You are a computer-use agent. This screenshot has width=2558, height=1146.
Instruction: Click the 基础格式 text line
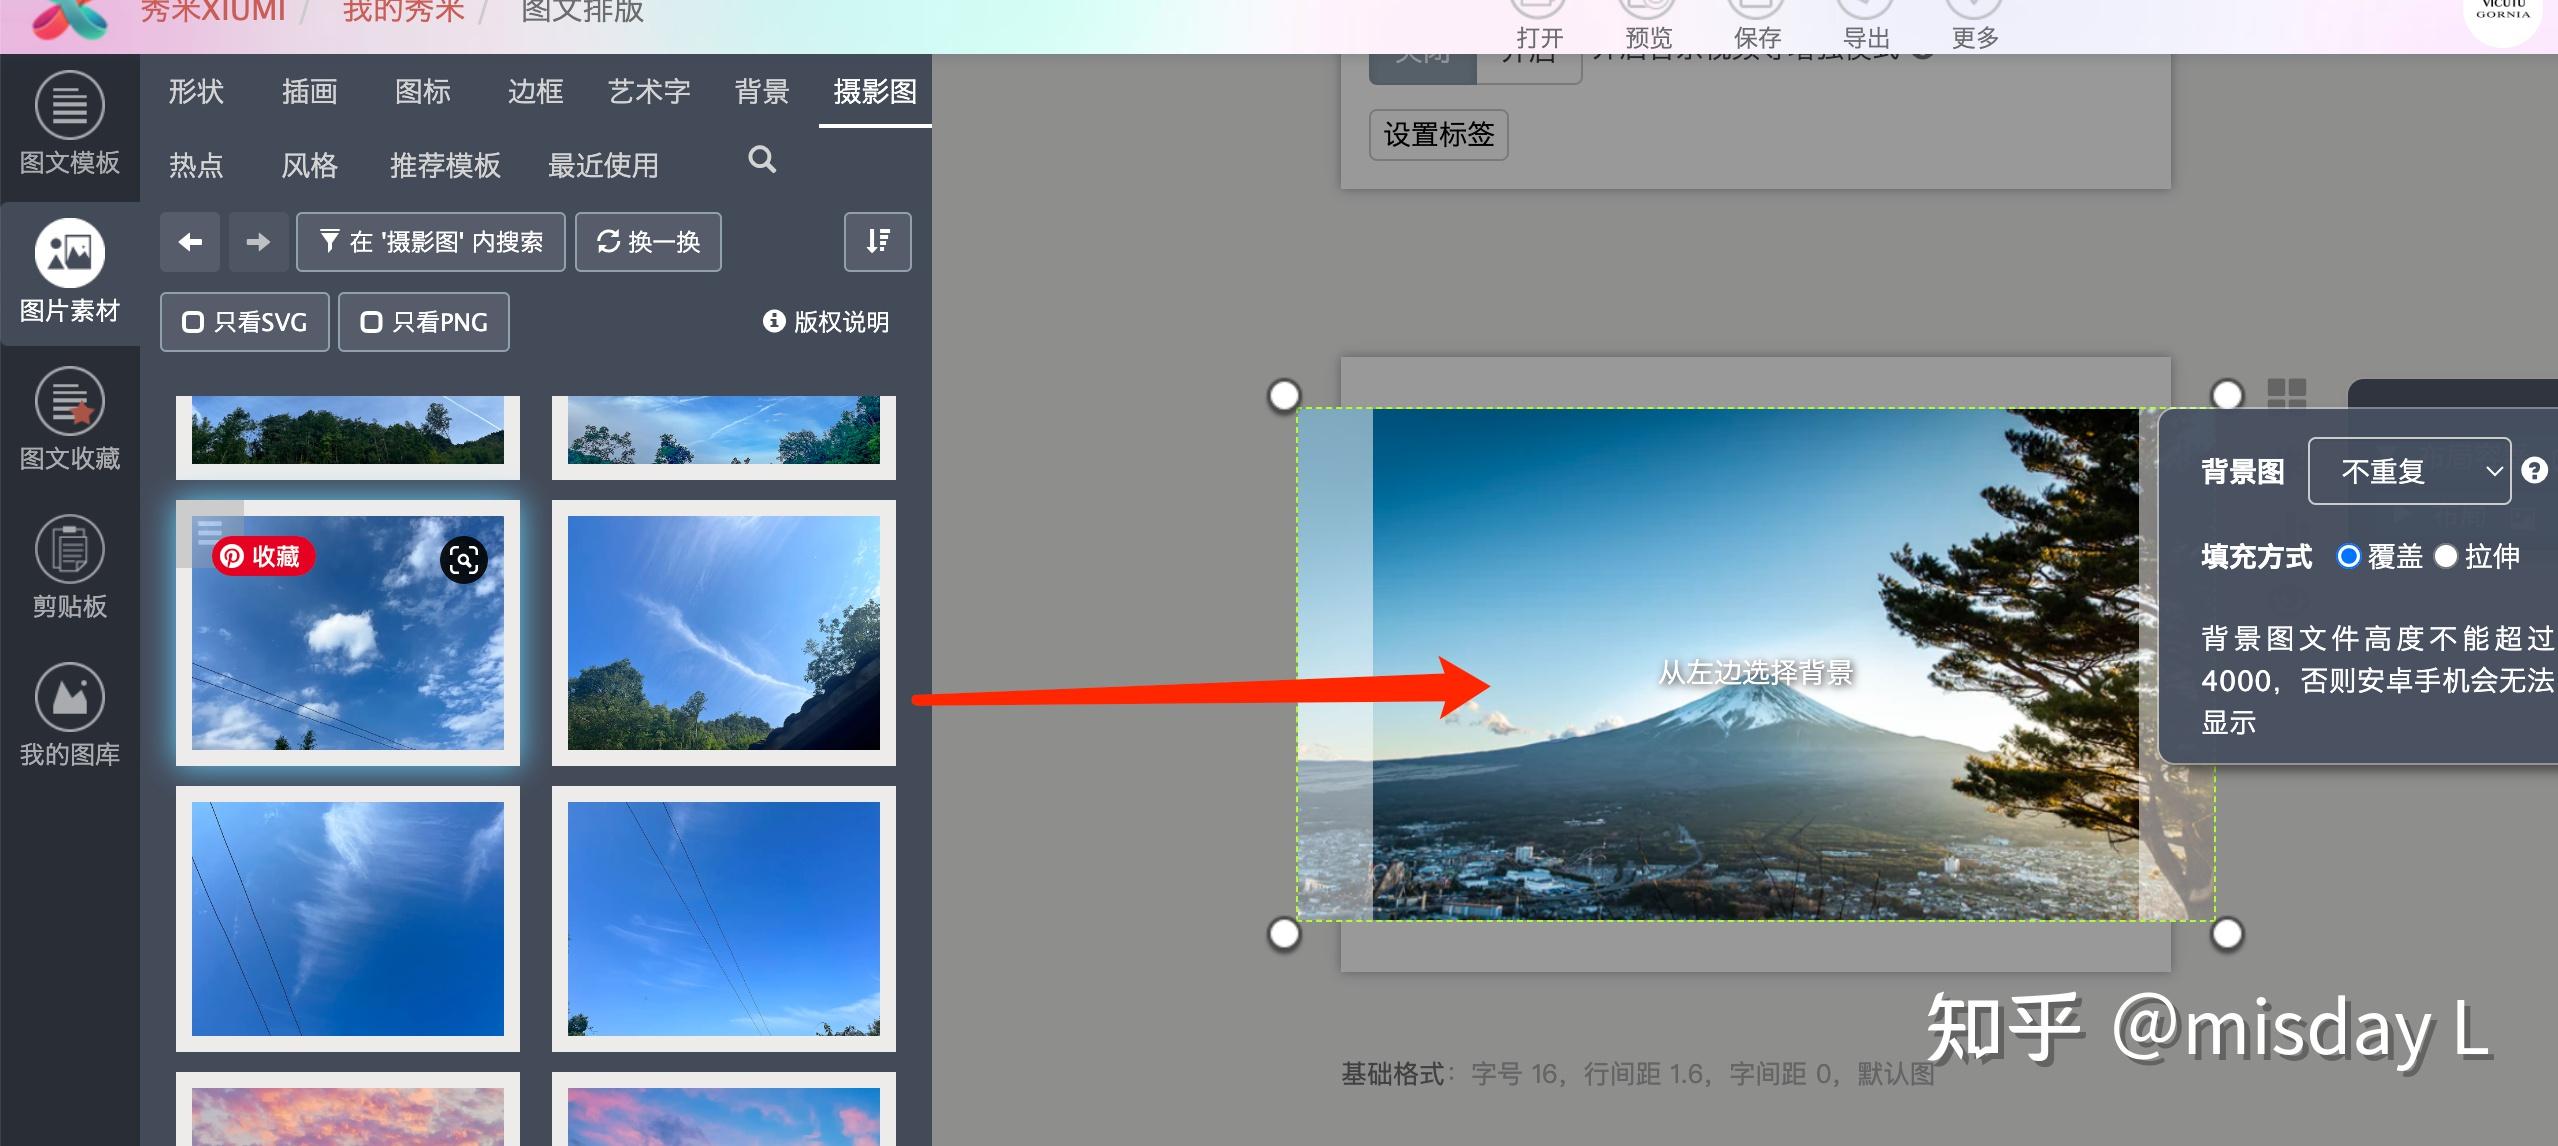tap(1638, 1074)
